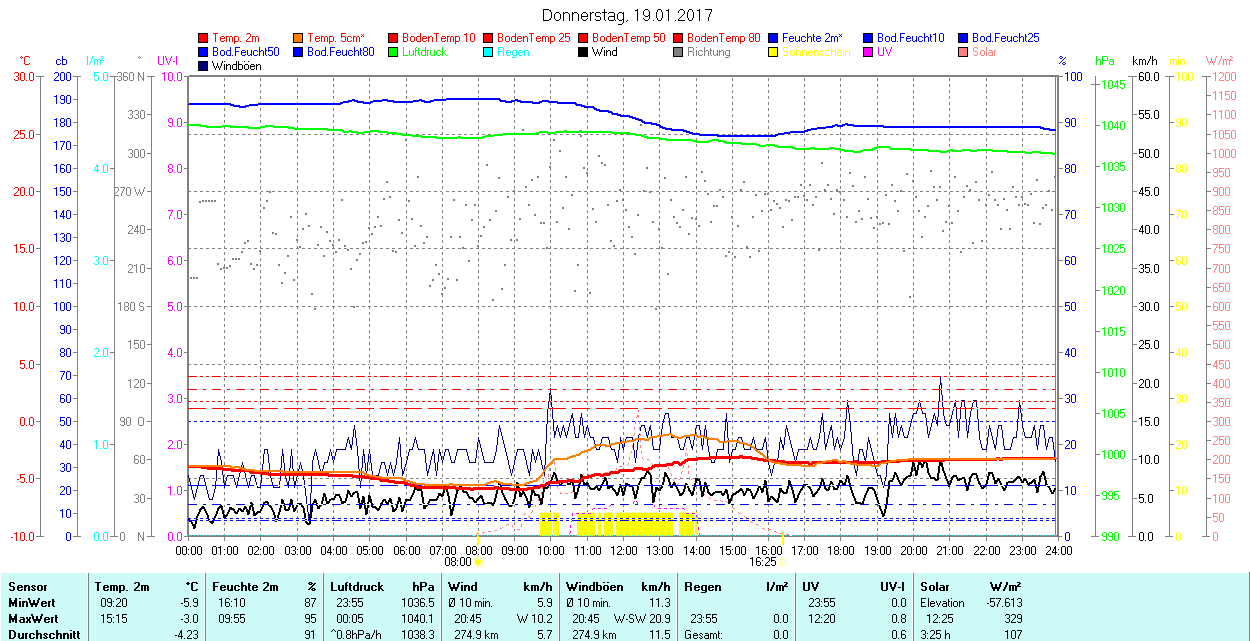Click the red Temp. 2m legend swatch
Image resolution: width=1250 pixels, height=641 pixels.
click(204, 38)
